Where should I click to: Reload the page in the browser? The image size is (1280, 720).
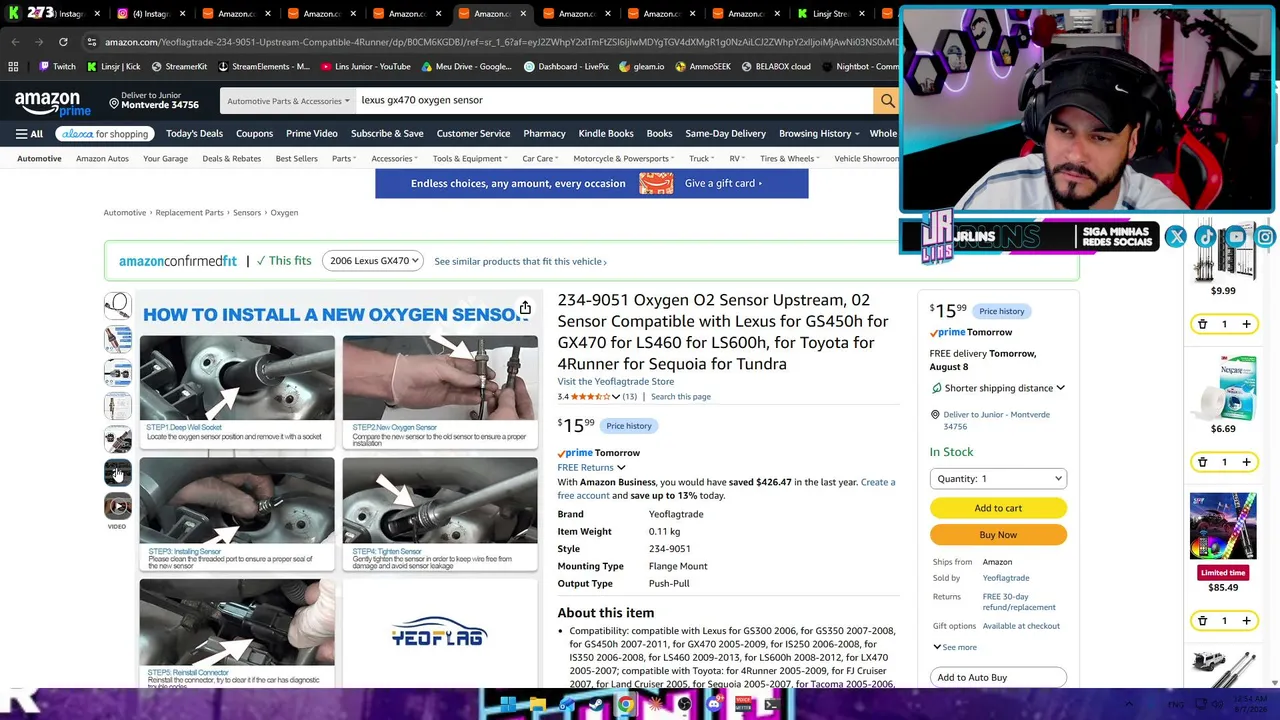click(63, 42)
